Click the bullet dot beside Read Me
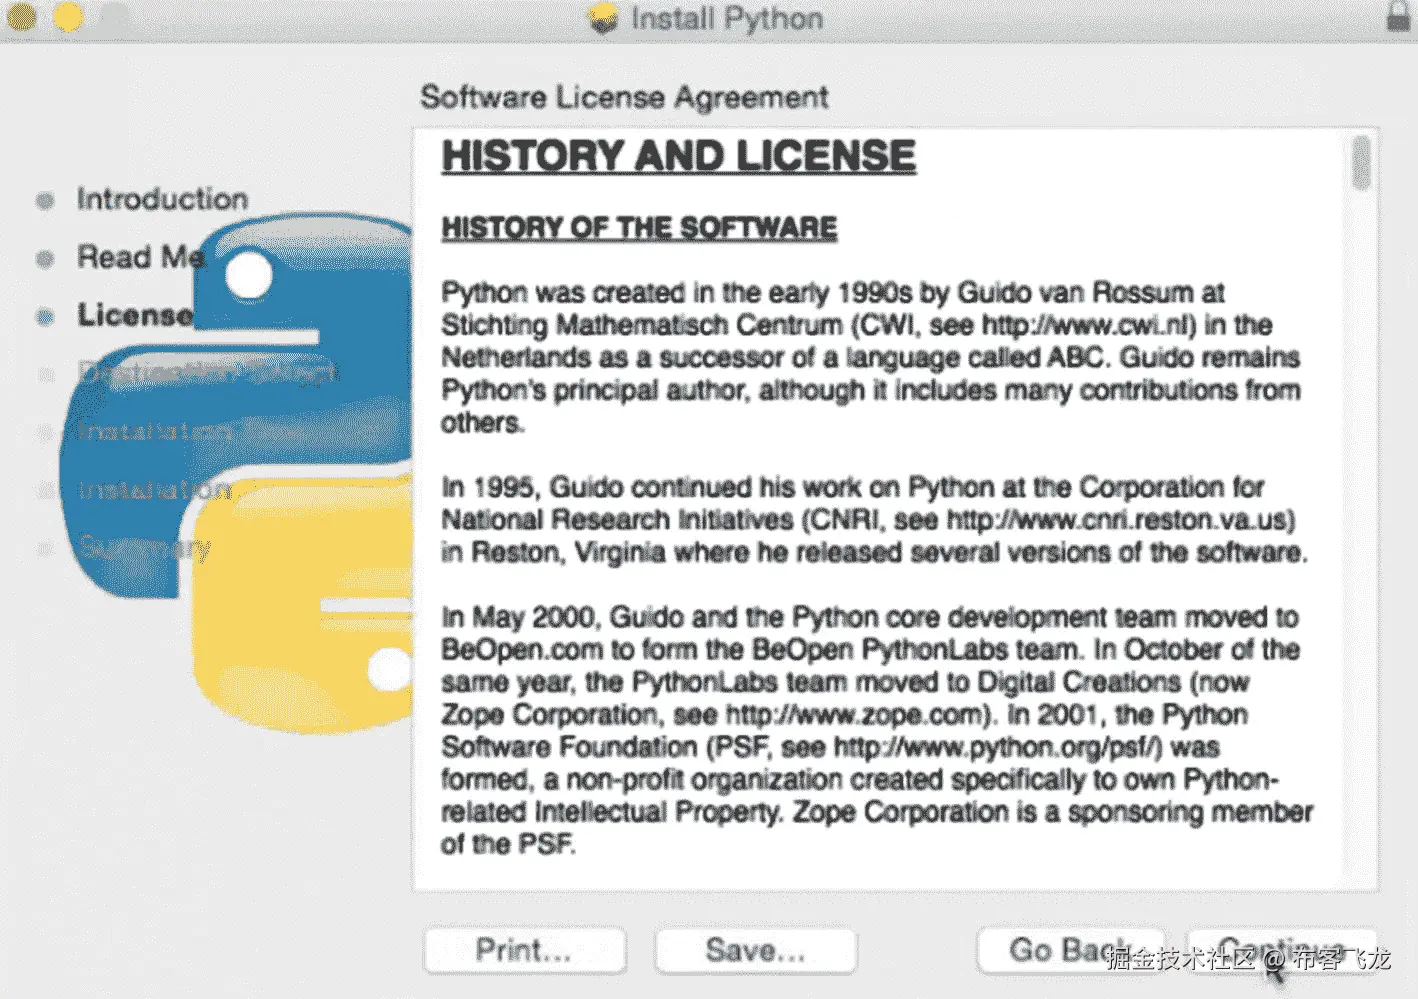This screenshot has height=999, width=1418. 44,258
